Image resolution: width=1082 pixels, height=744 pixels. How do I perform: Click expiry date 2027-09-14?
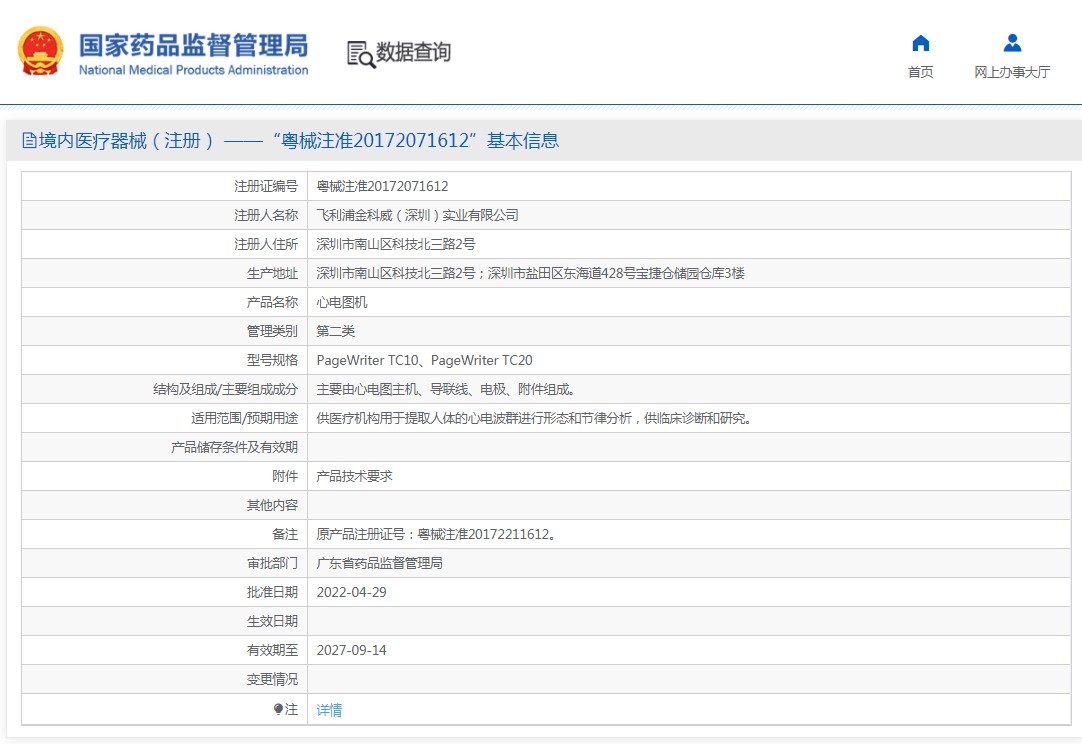pos(351,650)
